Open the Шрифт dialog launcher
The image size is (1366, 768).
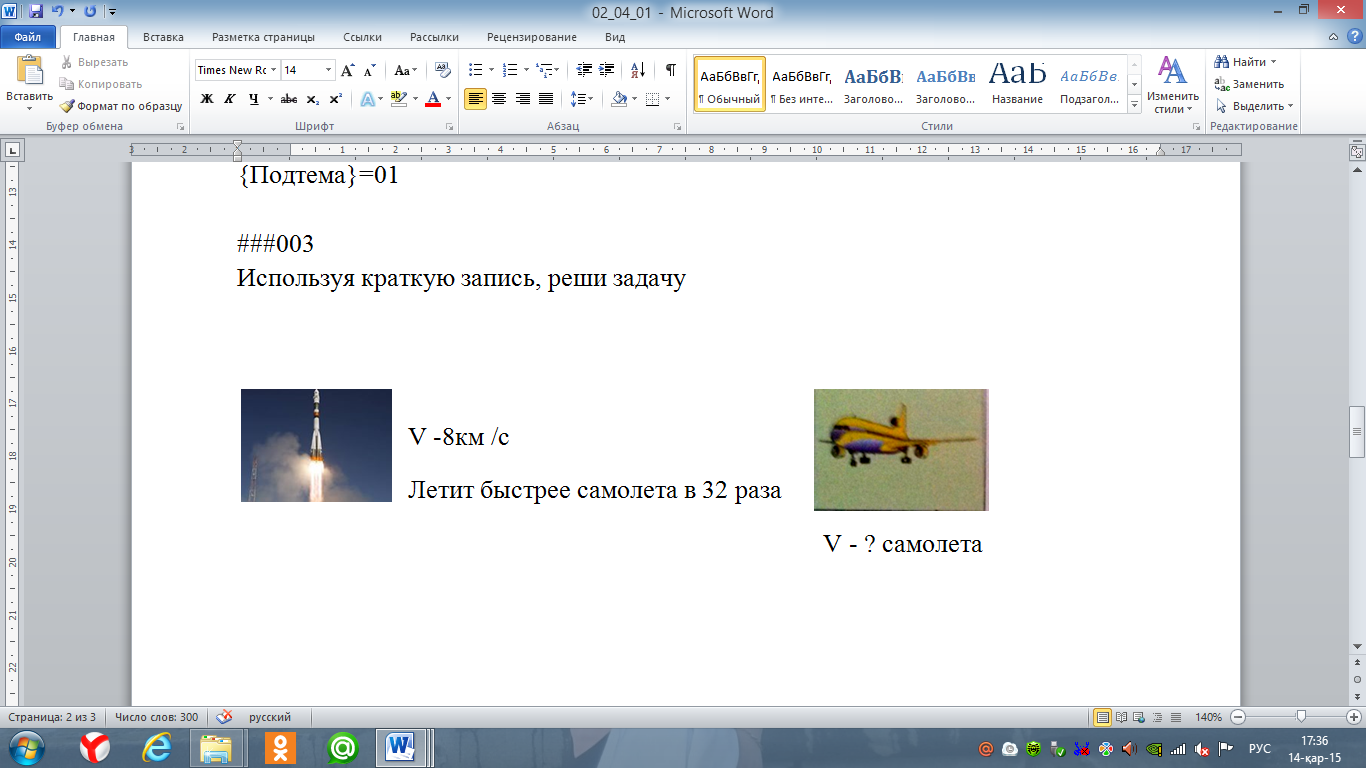point(449,127)
